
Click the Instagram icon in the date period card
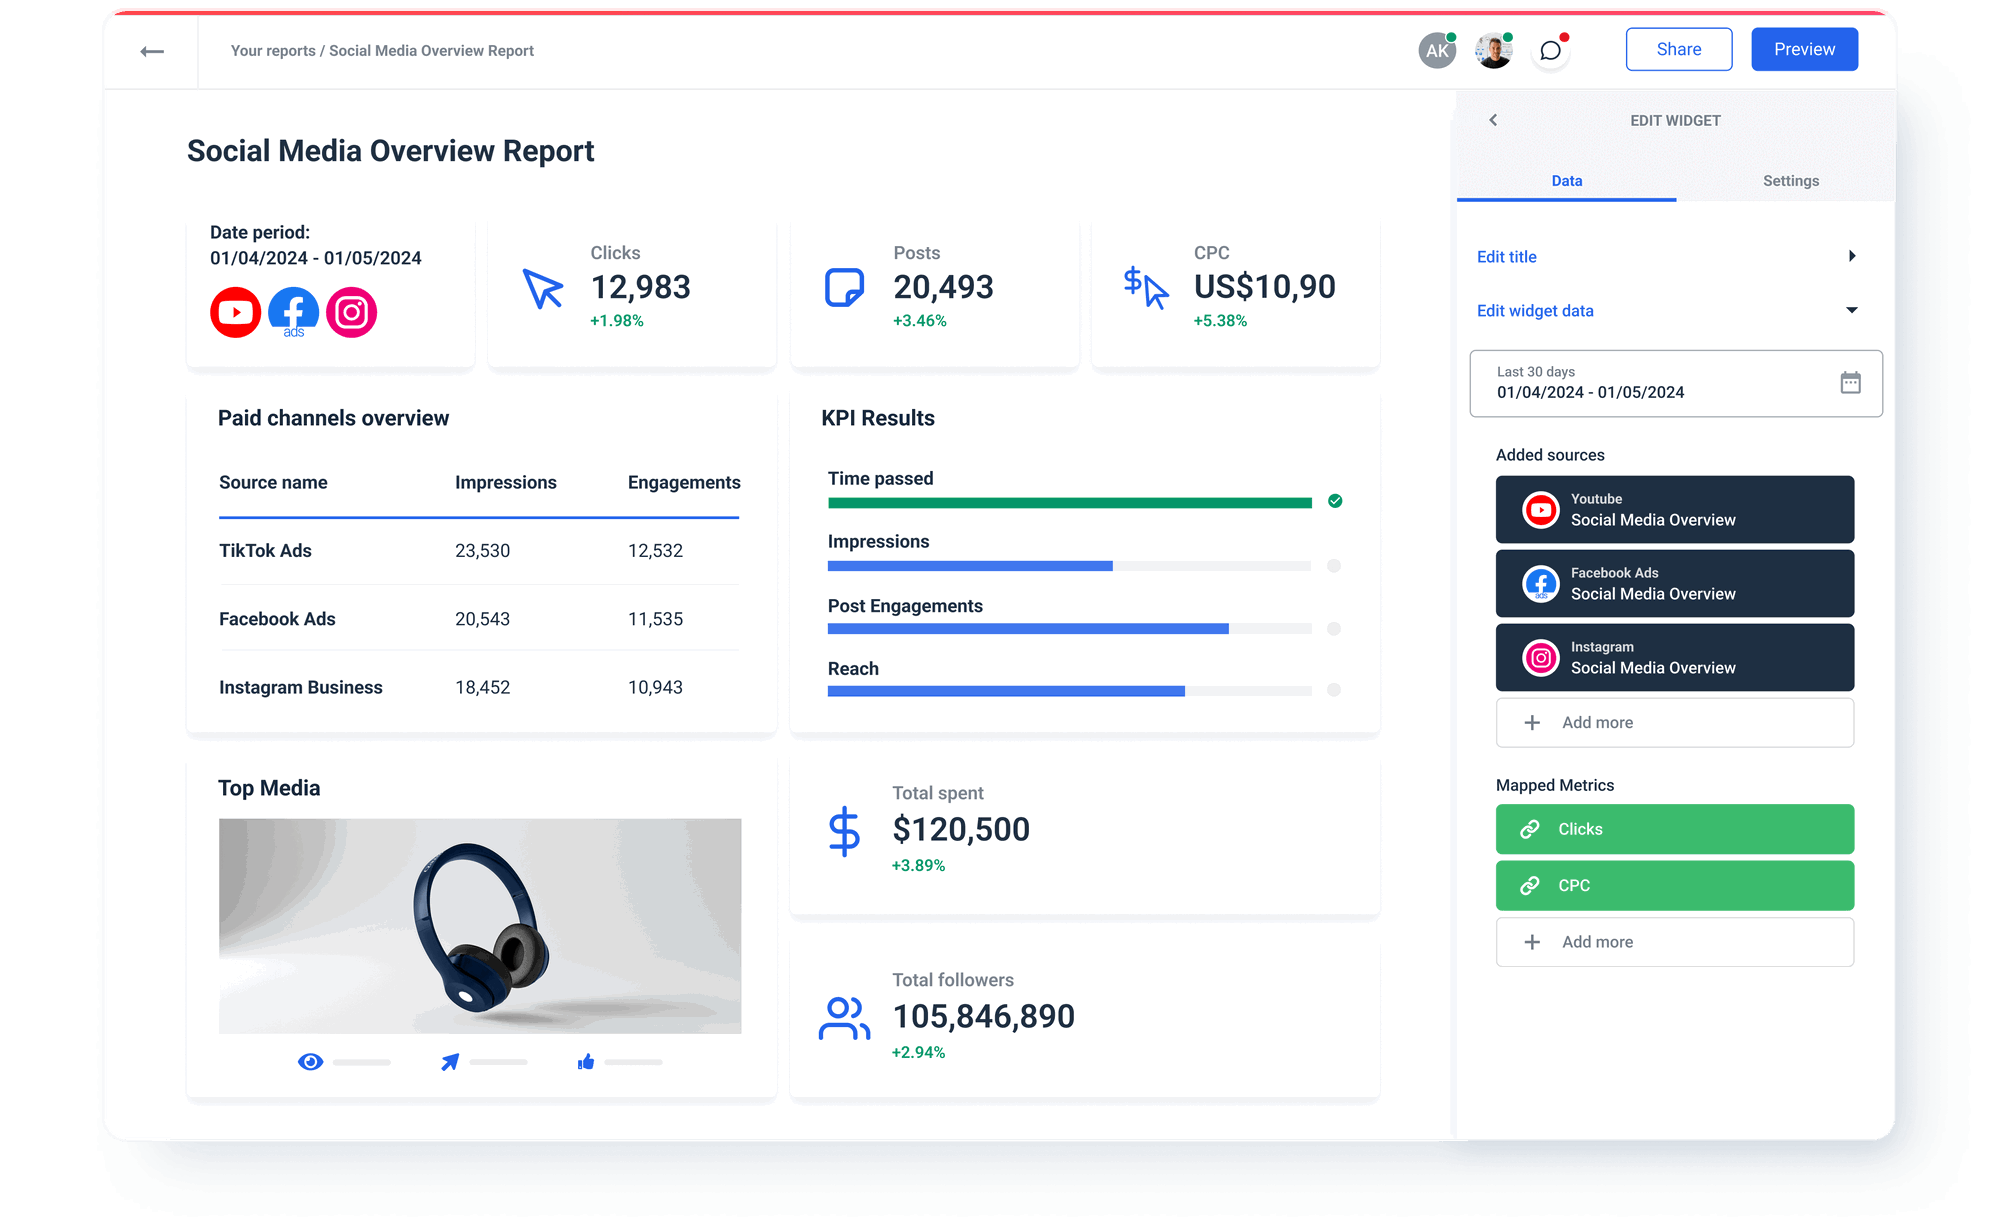pyautogui.click(x=351, y=312)
